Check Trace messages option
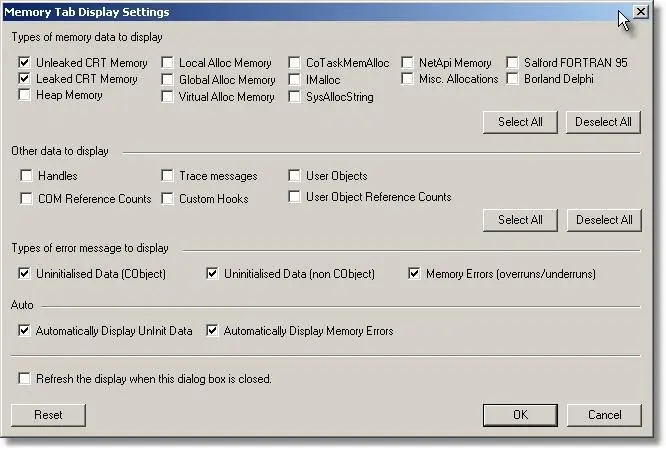666x450 pixels. (x=167, y=175)
